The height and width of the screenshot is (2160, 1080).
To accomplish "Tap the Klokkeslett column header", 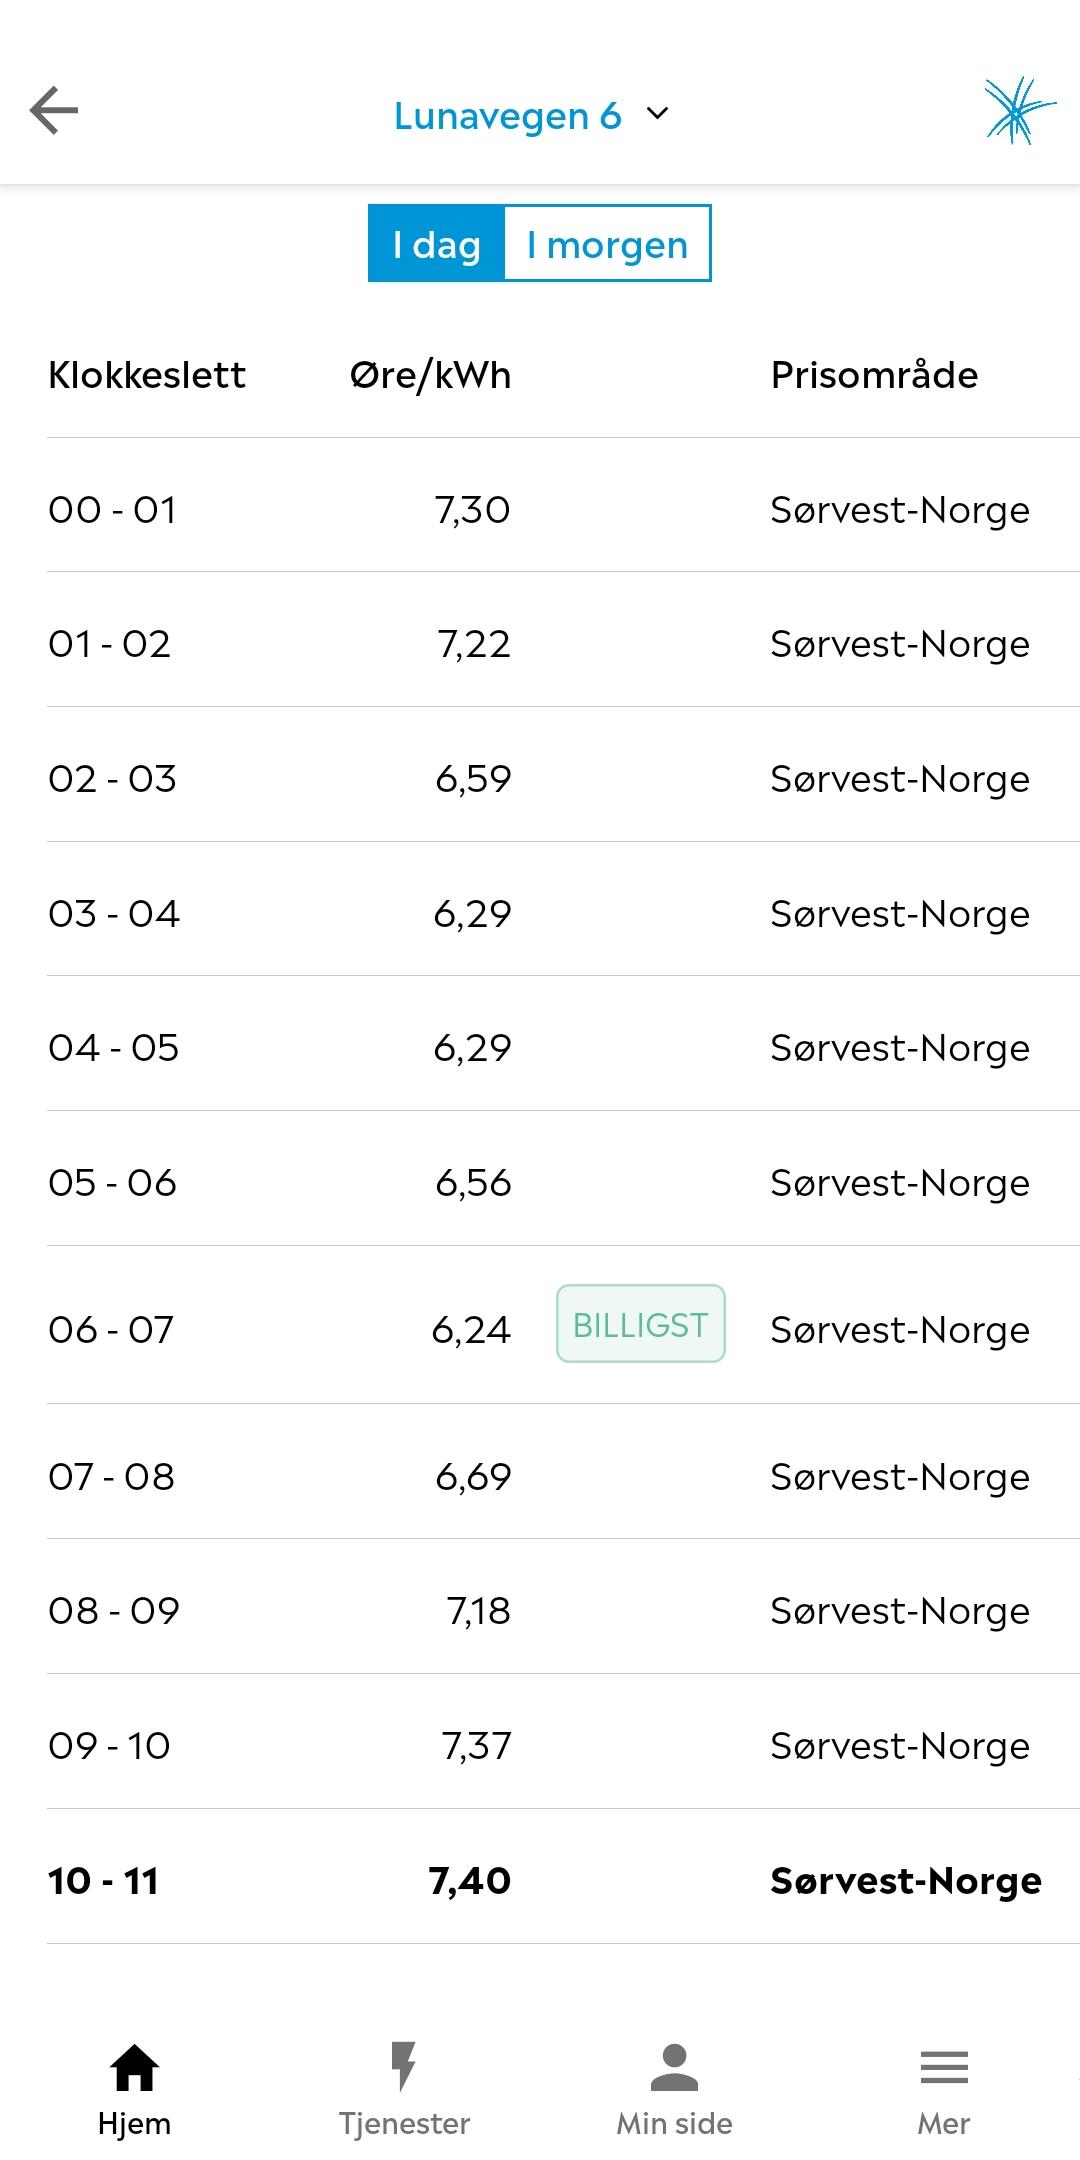I will tap(147, 375).
